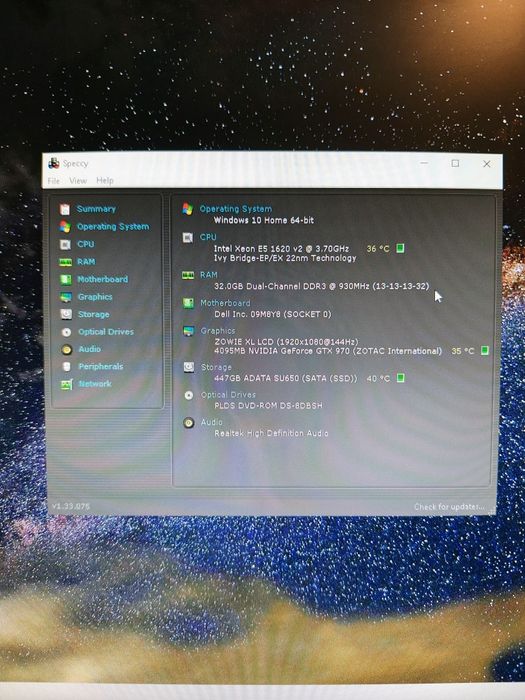Click the CPU heading link in summary
This screenshot has height=700, width=525.
[x=208, y=237]
